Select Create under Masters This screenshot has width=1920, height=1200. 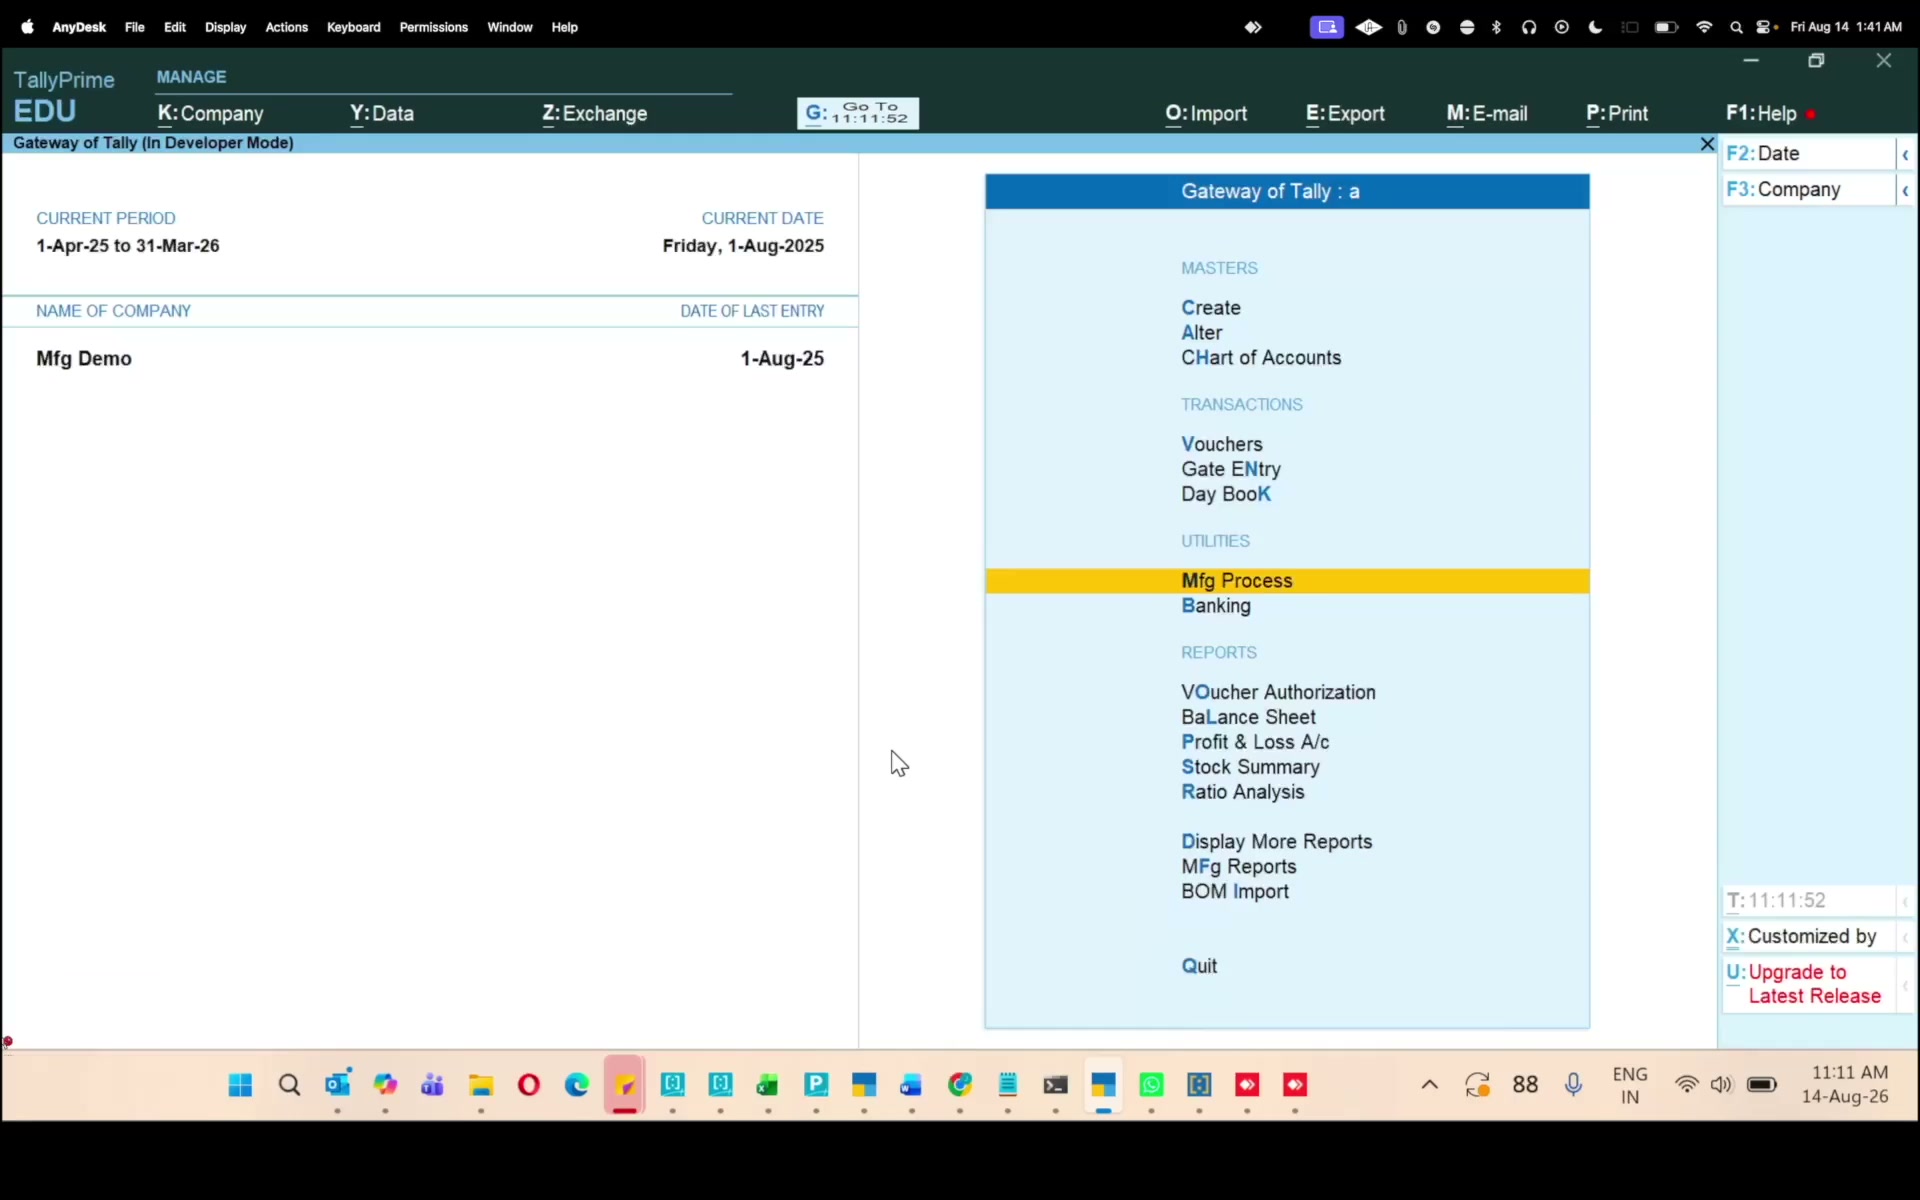tap(1211, 308)
